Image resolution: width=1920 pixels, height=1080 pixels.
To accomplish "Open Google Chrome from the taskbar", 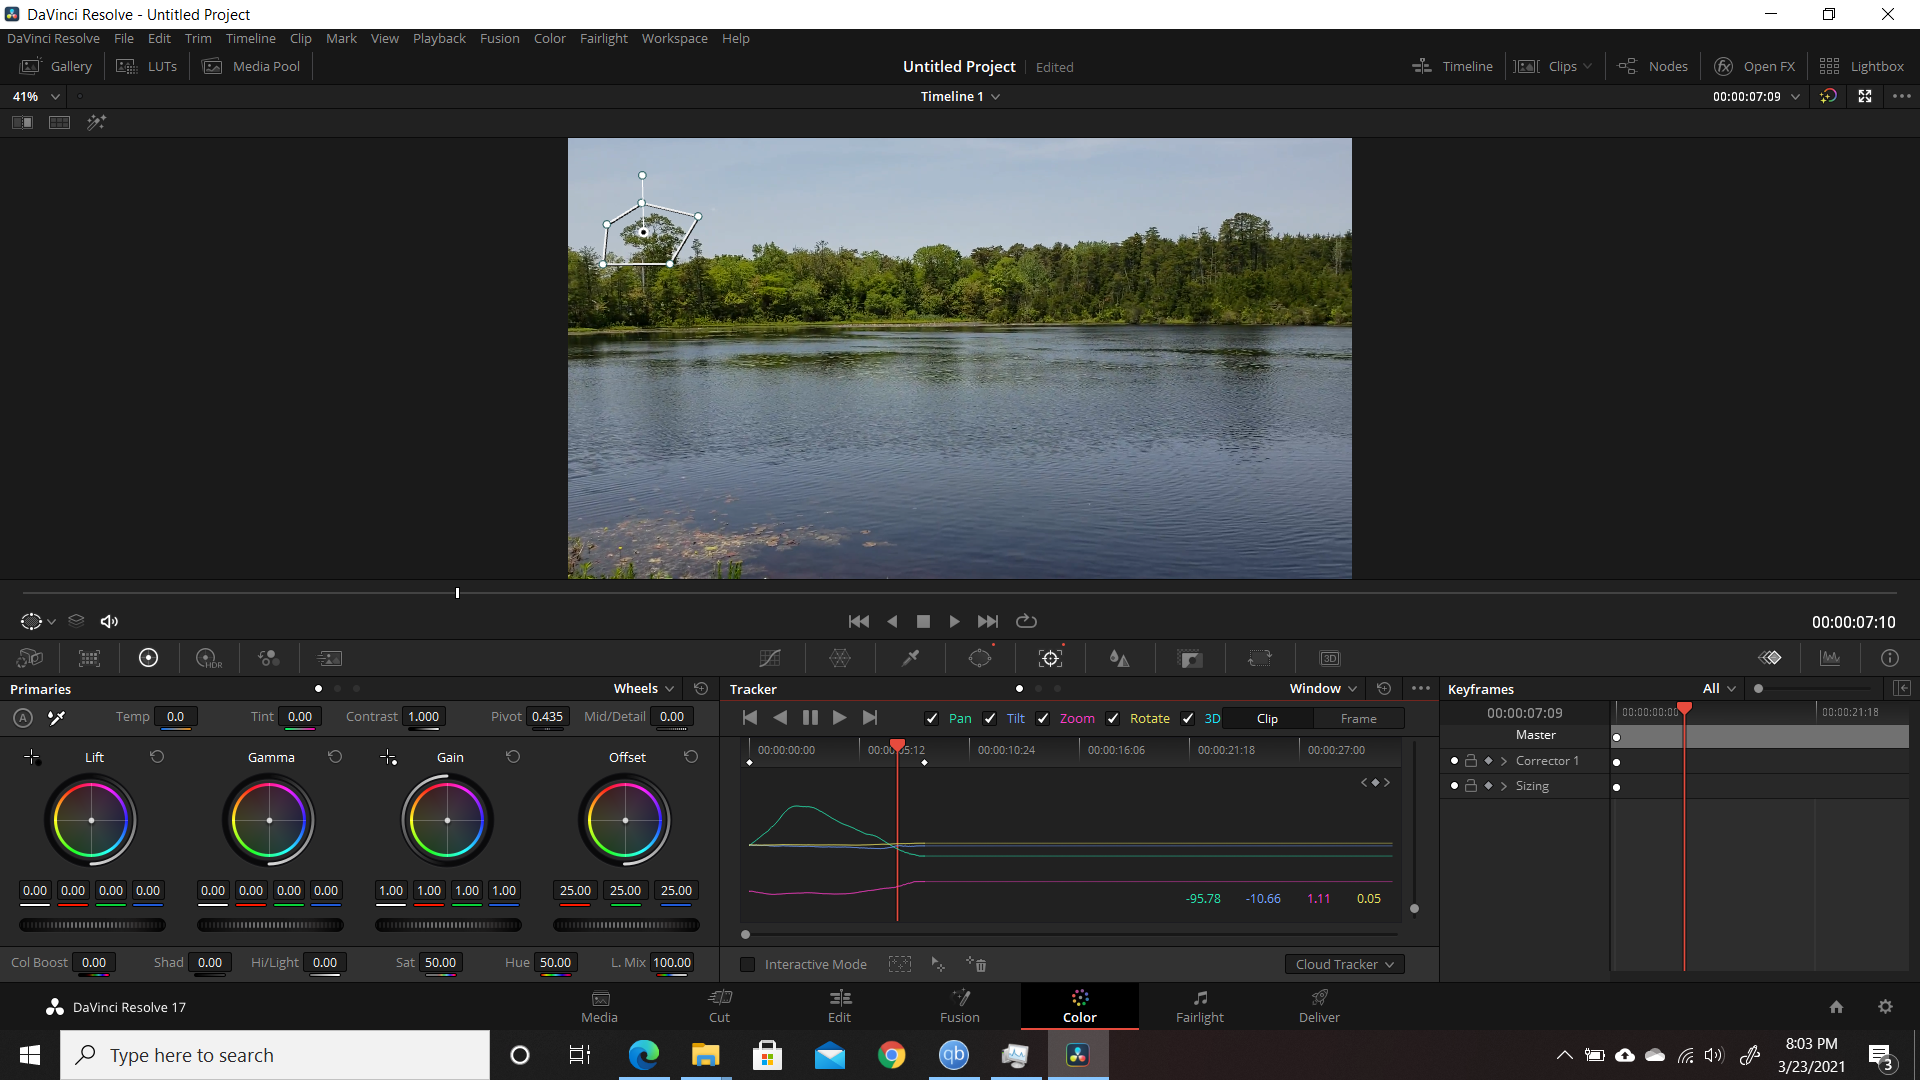I will click(x=891, y=1055).
